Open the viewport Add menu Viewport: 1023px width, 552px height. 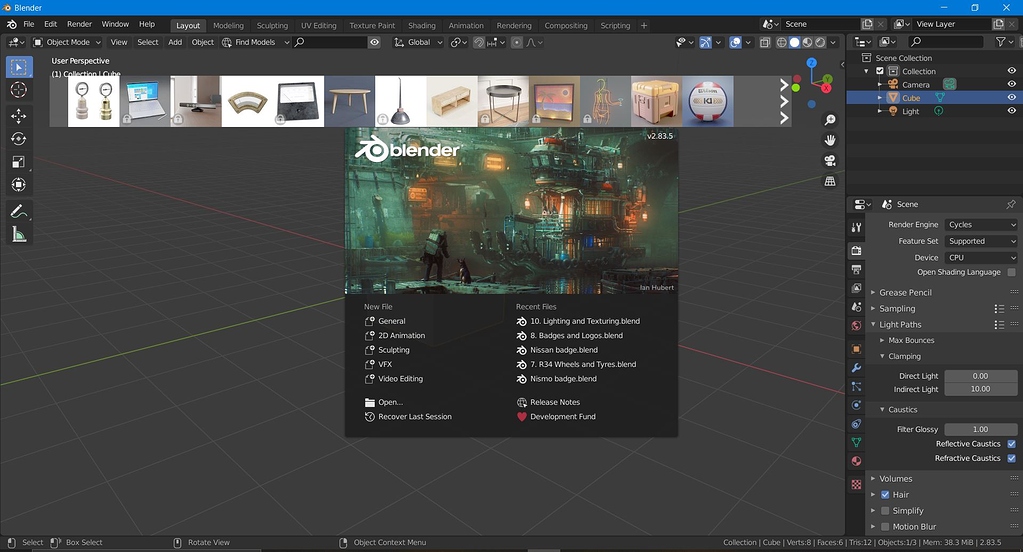(x=175, y=42)
